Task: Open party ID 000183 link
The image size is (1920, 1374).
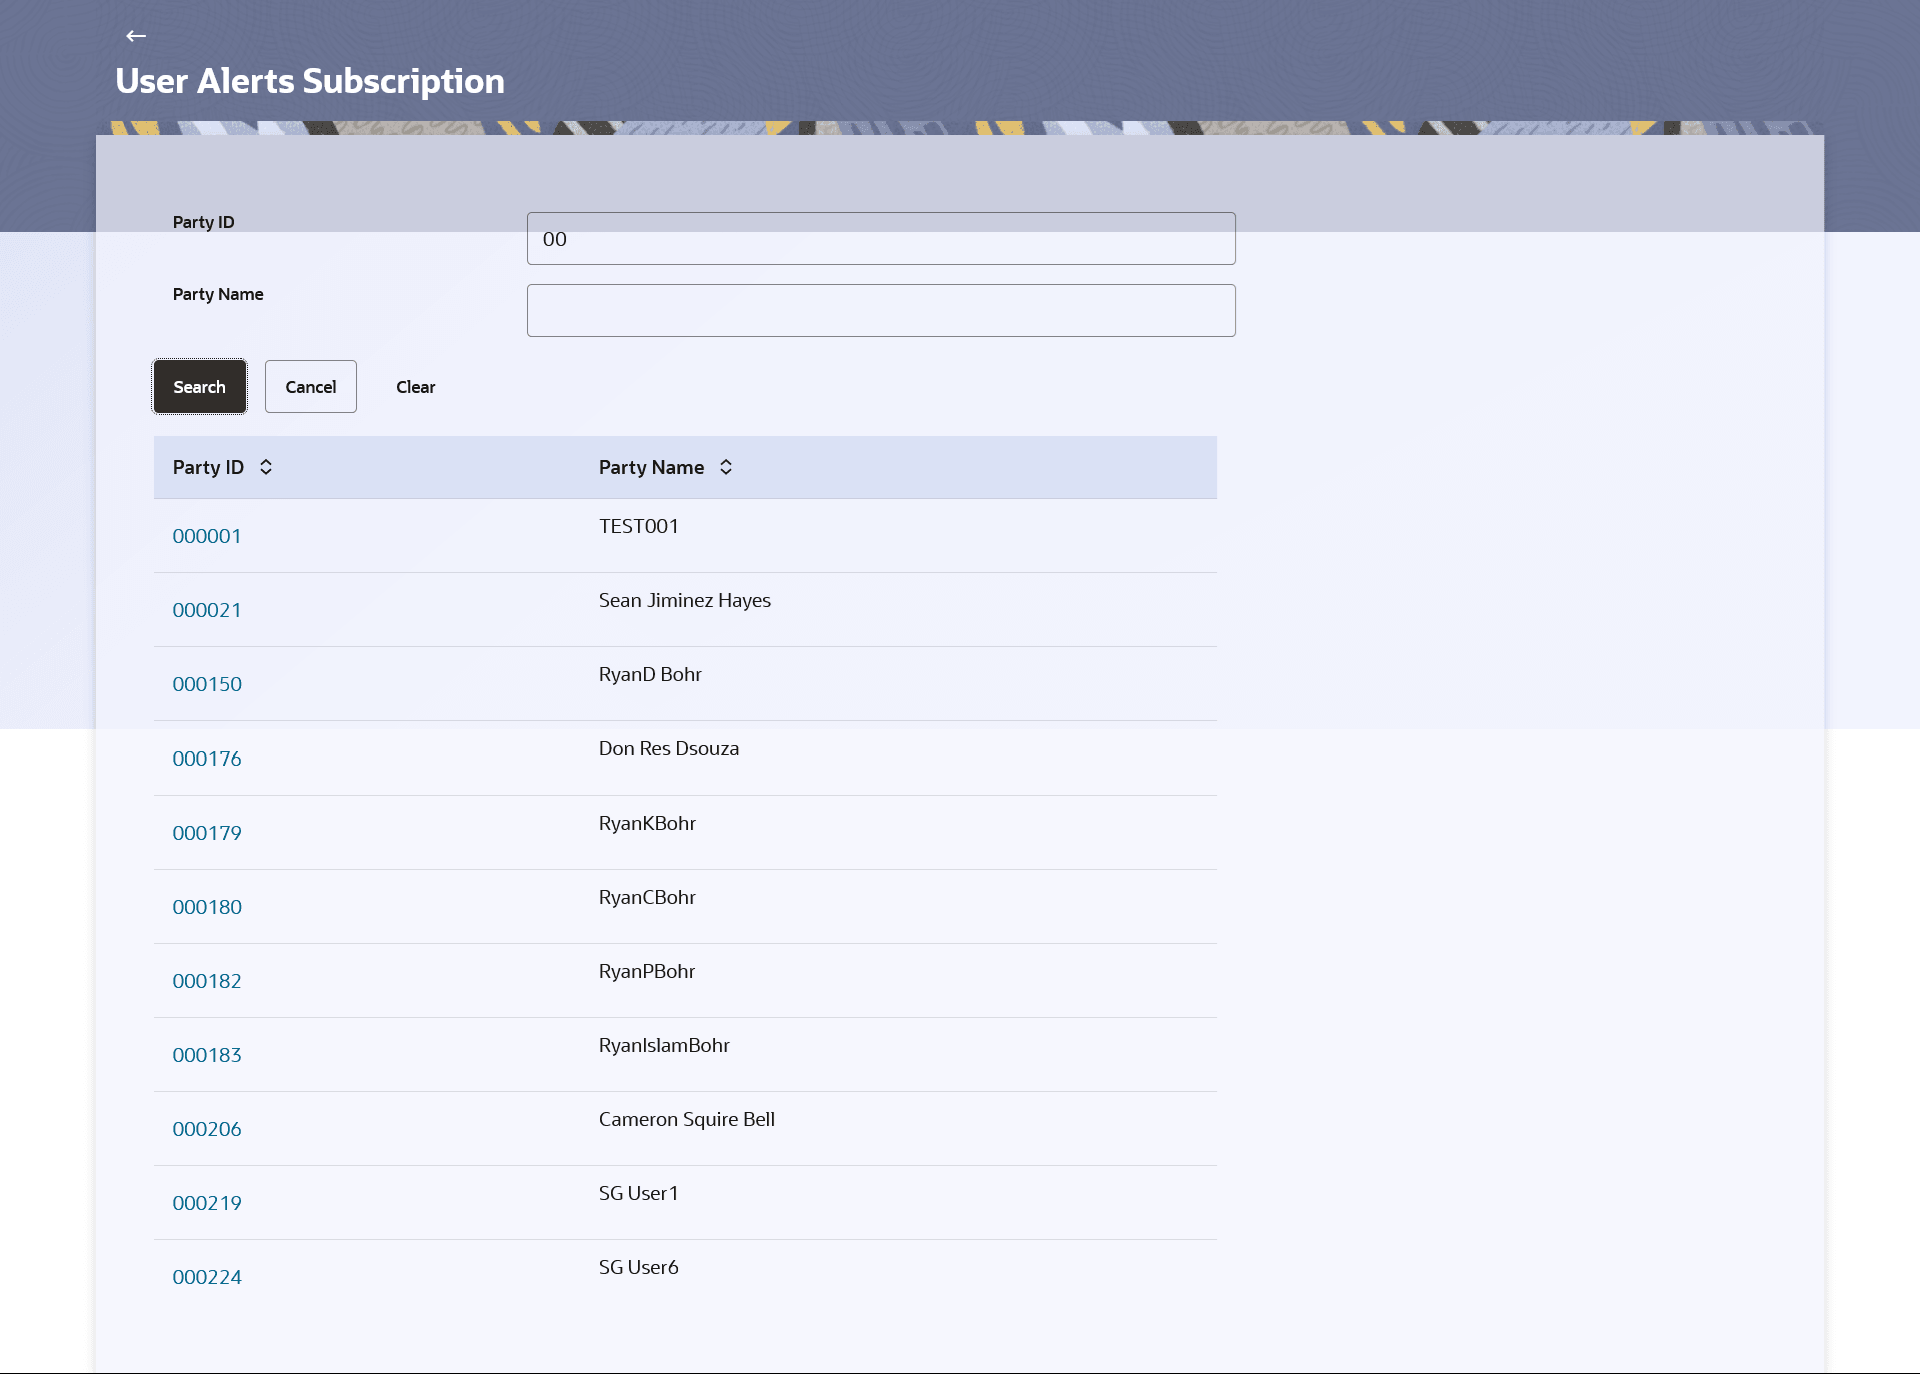Action: 207,1055
